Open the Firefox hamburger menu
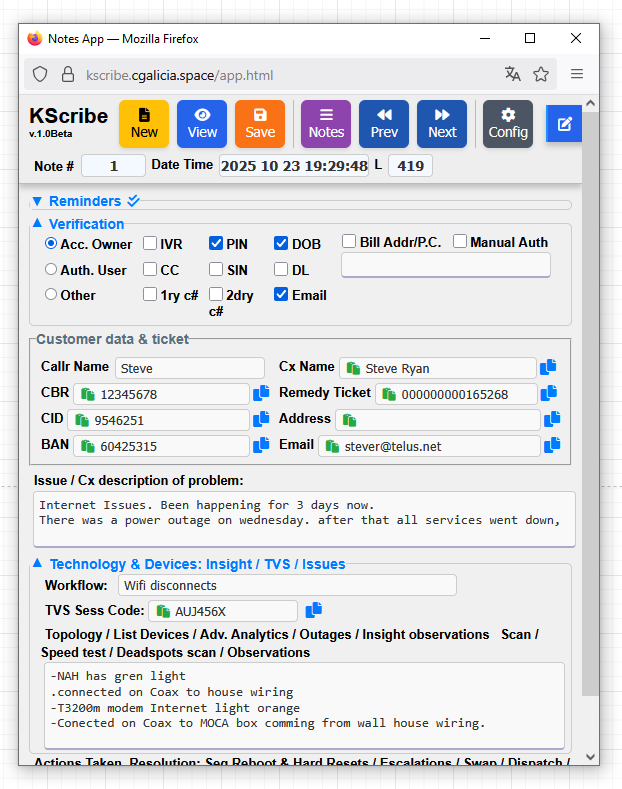The width and height of the screenshot is (622, 789). 577,74
